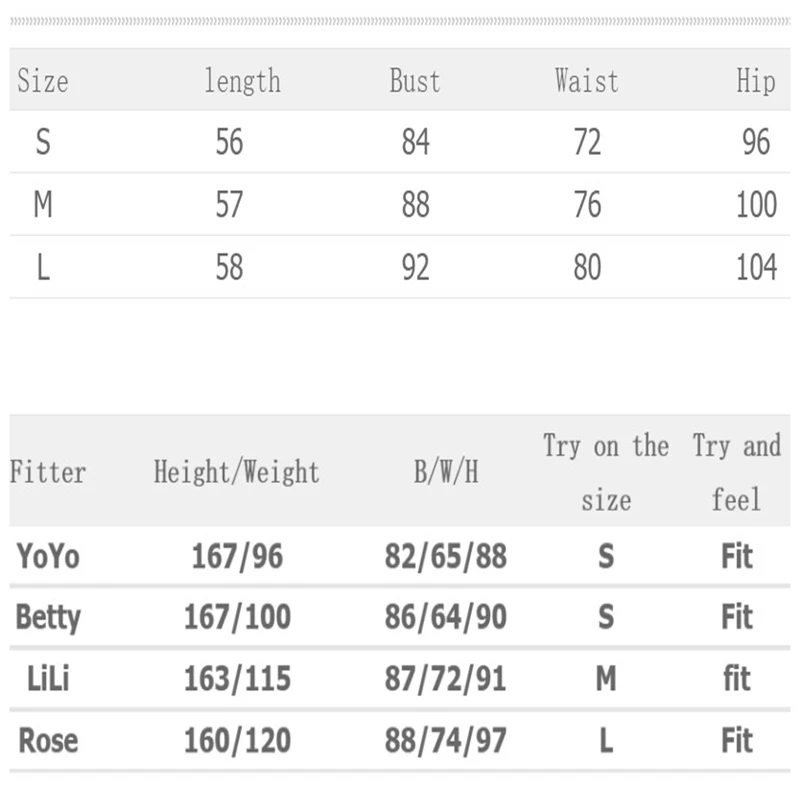Select fitter name Betty

pyautogui.click(x=48, y=617)
